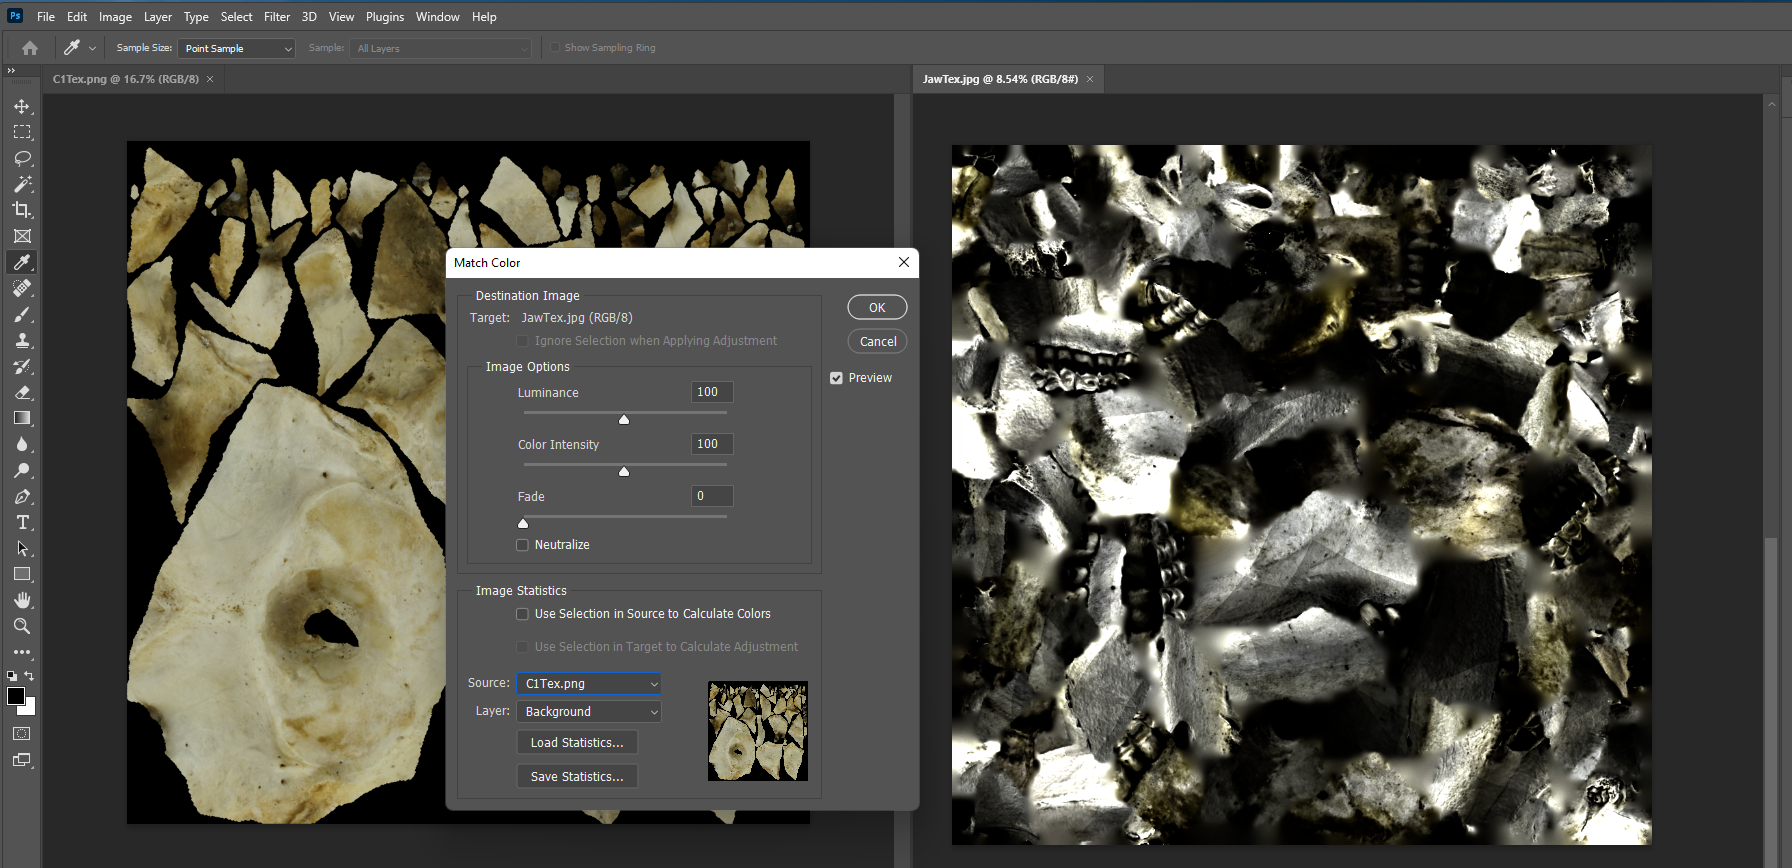The width and height of the screenshot is (1792, 868).
Task: Open the Filter menu
Action: point(277,17)
